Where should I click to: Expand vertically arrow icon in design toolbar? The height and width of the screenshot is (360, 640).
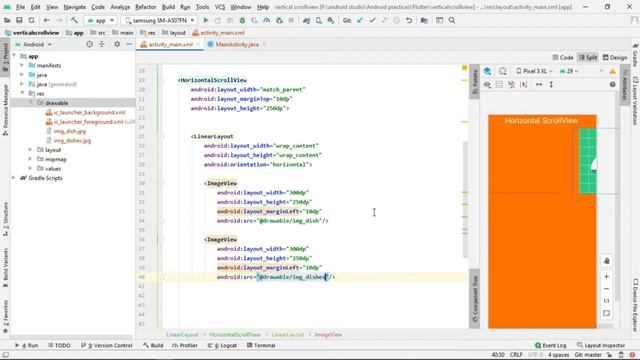point(551,84)
